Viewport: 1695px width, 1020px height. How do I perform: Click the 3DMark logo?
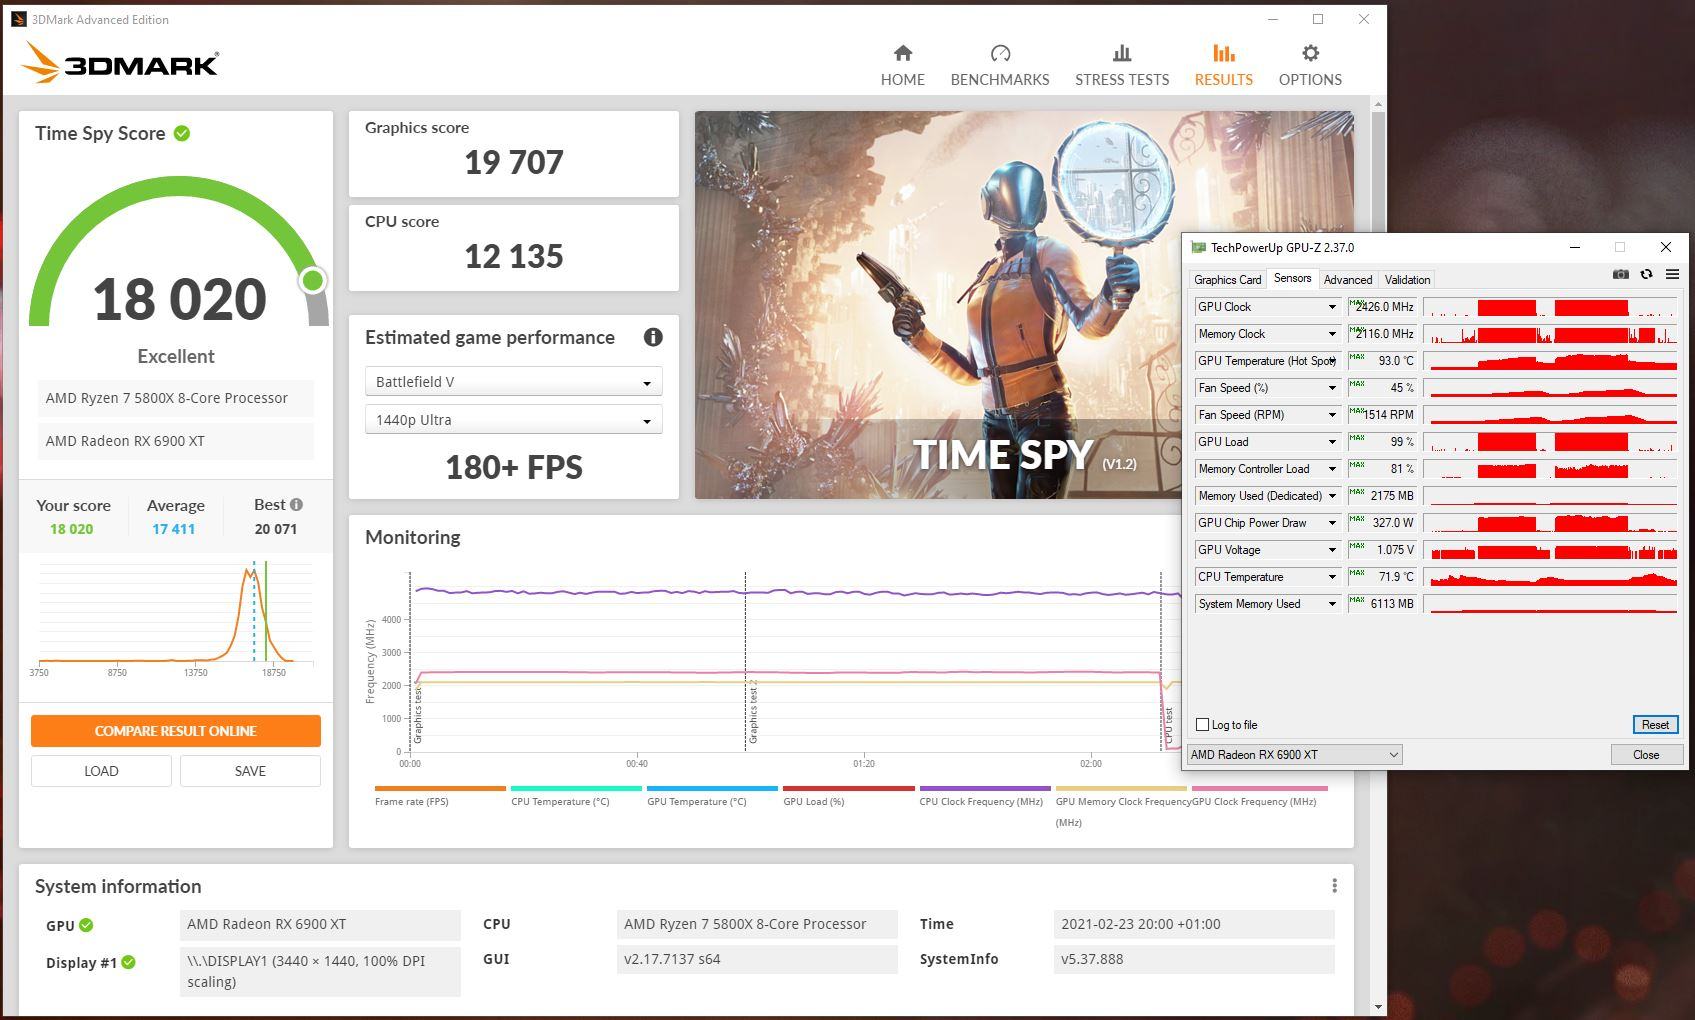(x=119, y=62)
